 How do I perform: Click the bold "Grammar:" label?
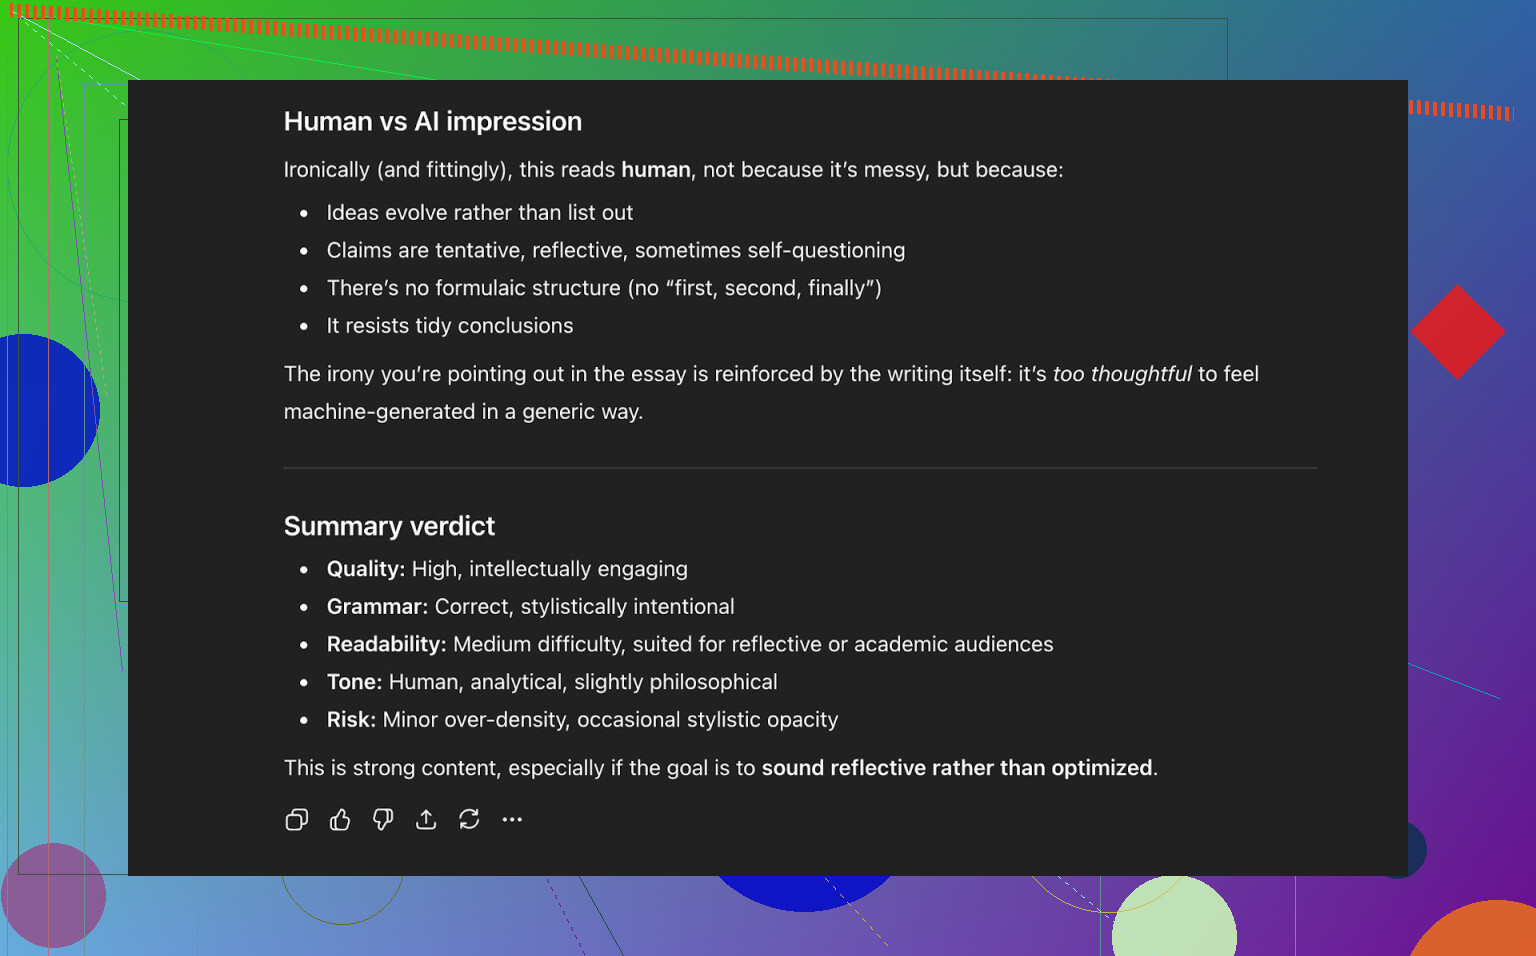pos(377,607)
